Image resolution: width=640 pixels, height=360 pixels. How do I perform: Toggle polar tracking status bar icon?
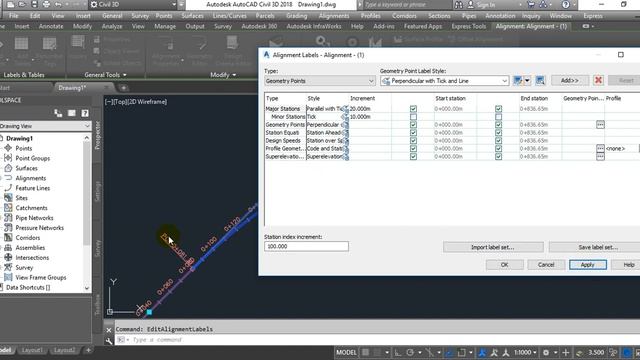pos(410,352)
